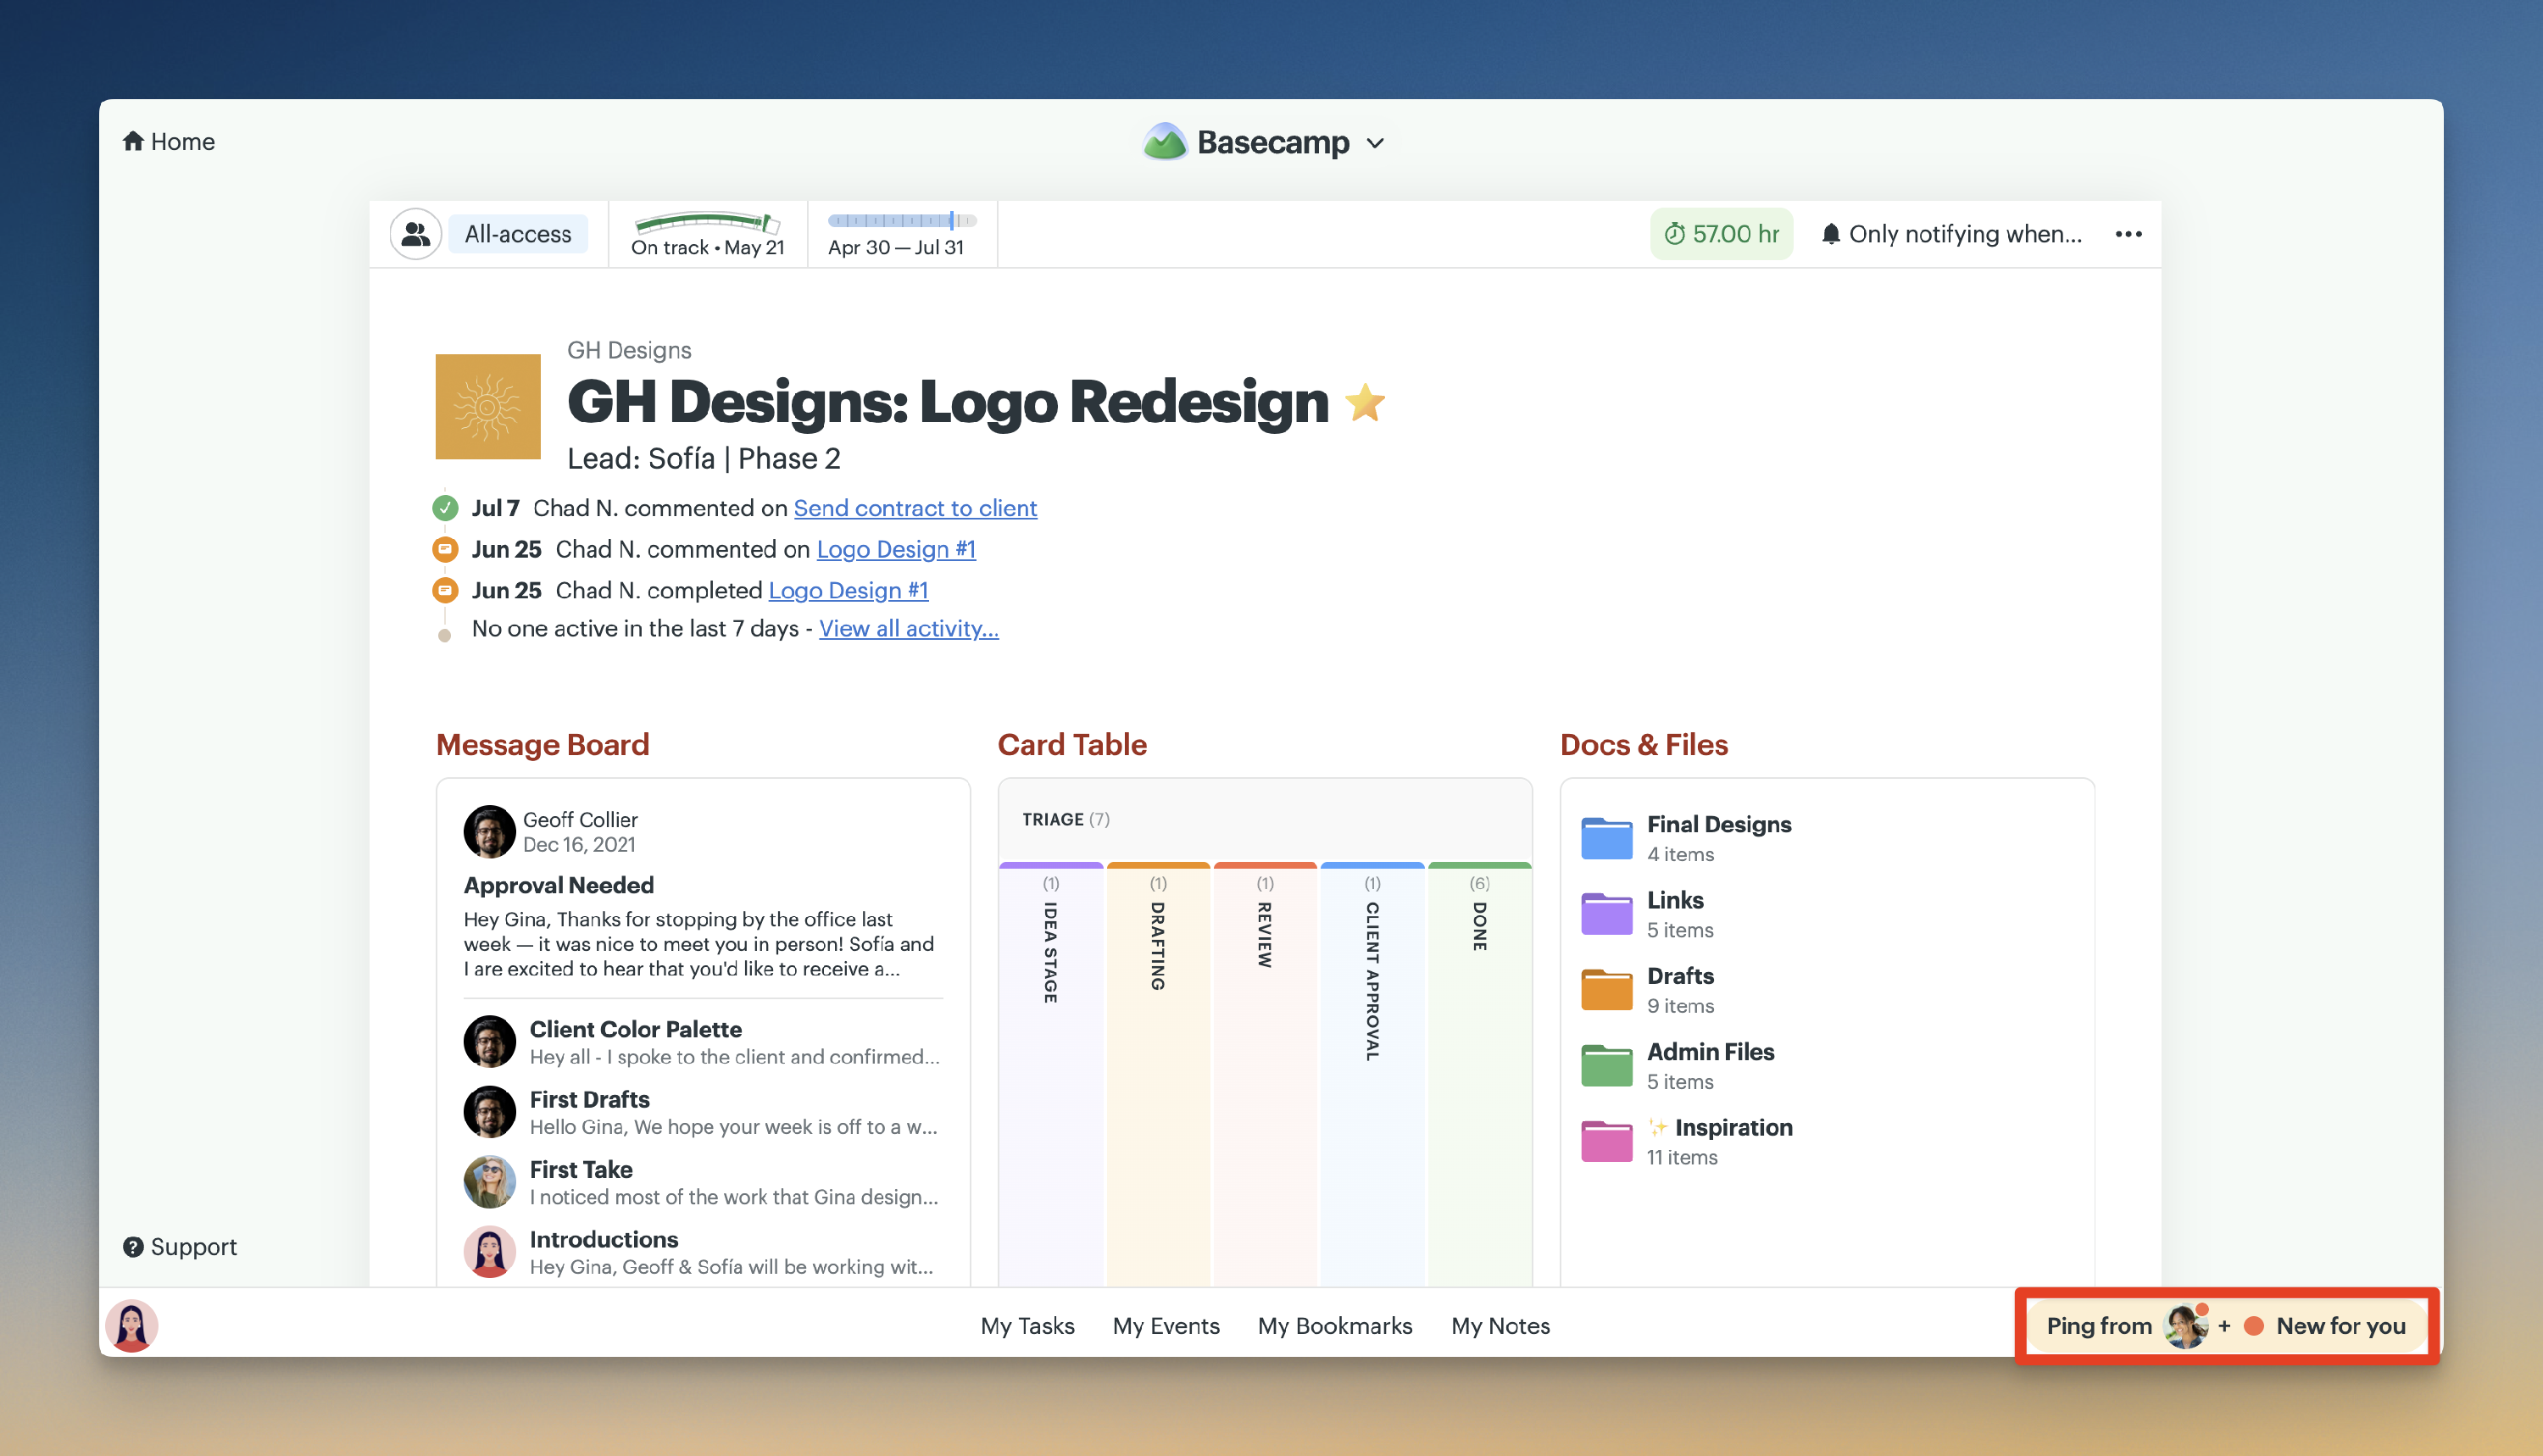Open the Ping from avatar

(x=2185, y=1326)
